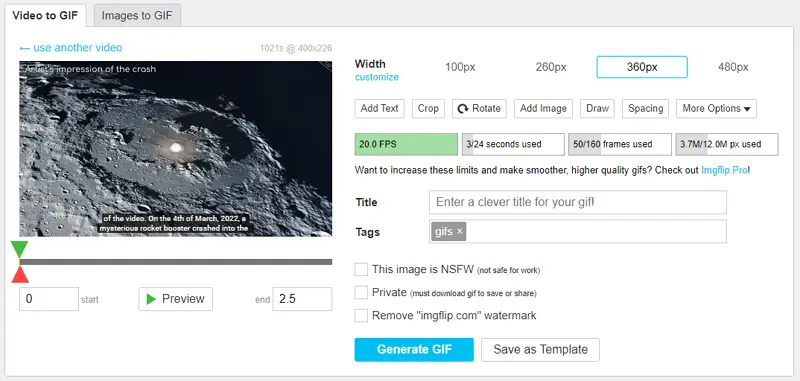Click the Add Text button

tap(379, 109)
